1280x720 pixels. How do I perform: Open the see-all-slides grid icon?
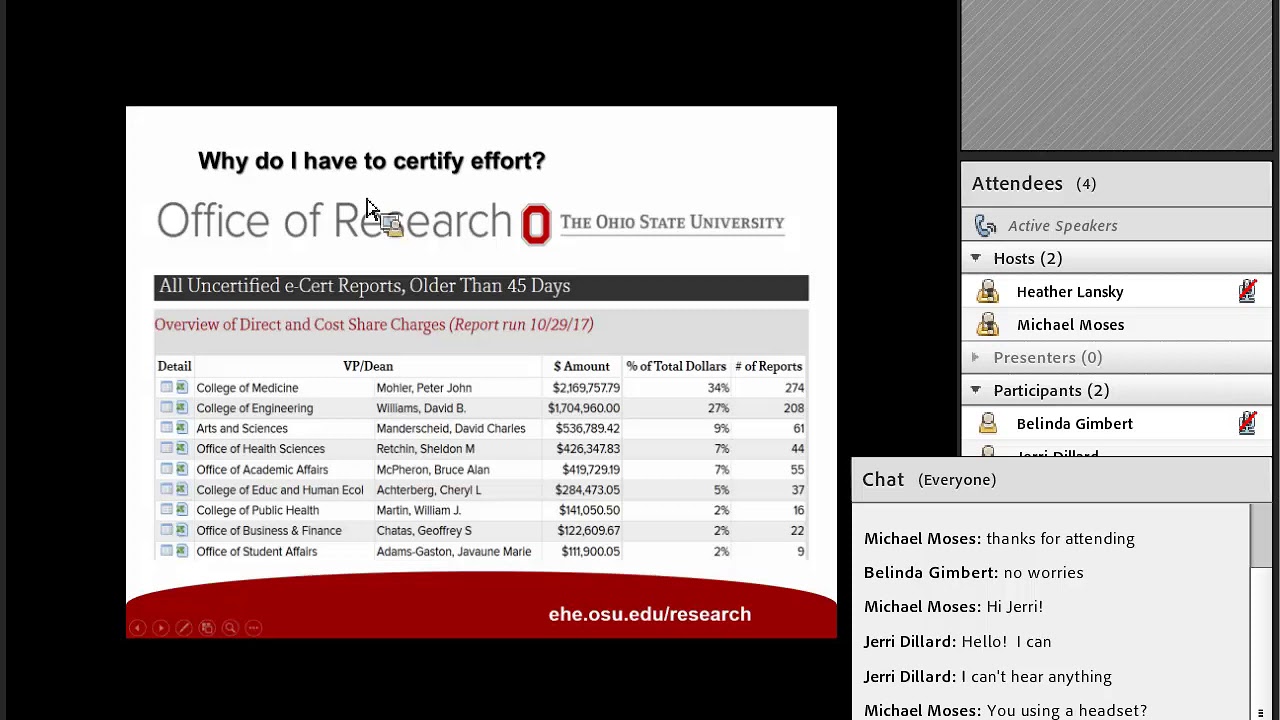coord(207,628)
